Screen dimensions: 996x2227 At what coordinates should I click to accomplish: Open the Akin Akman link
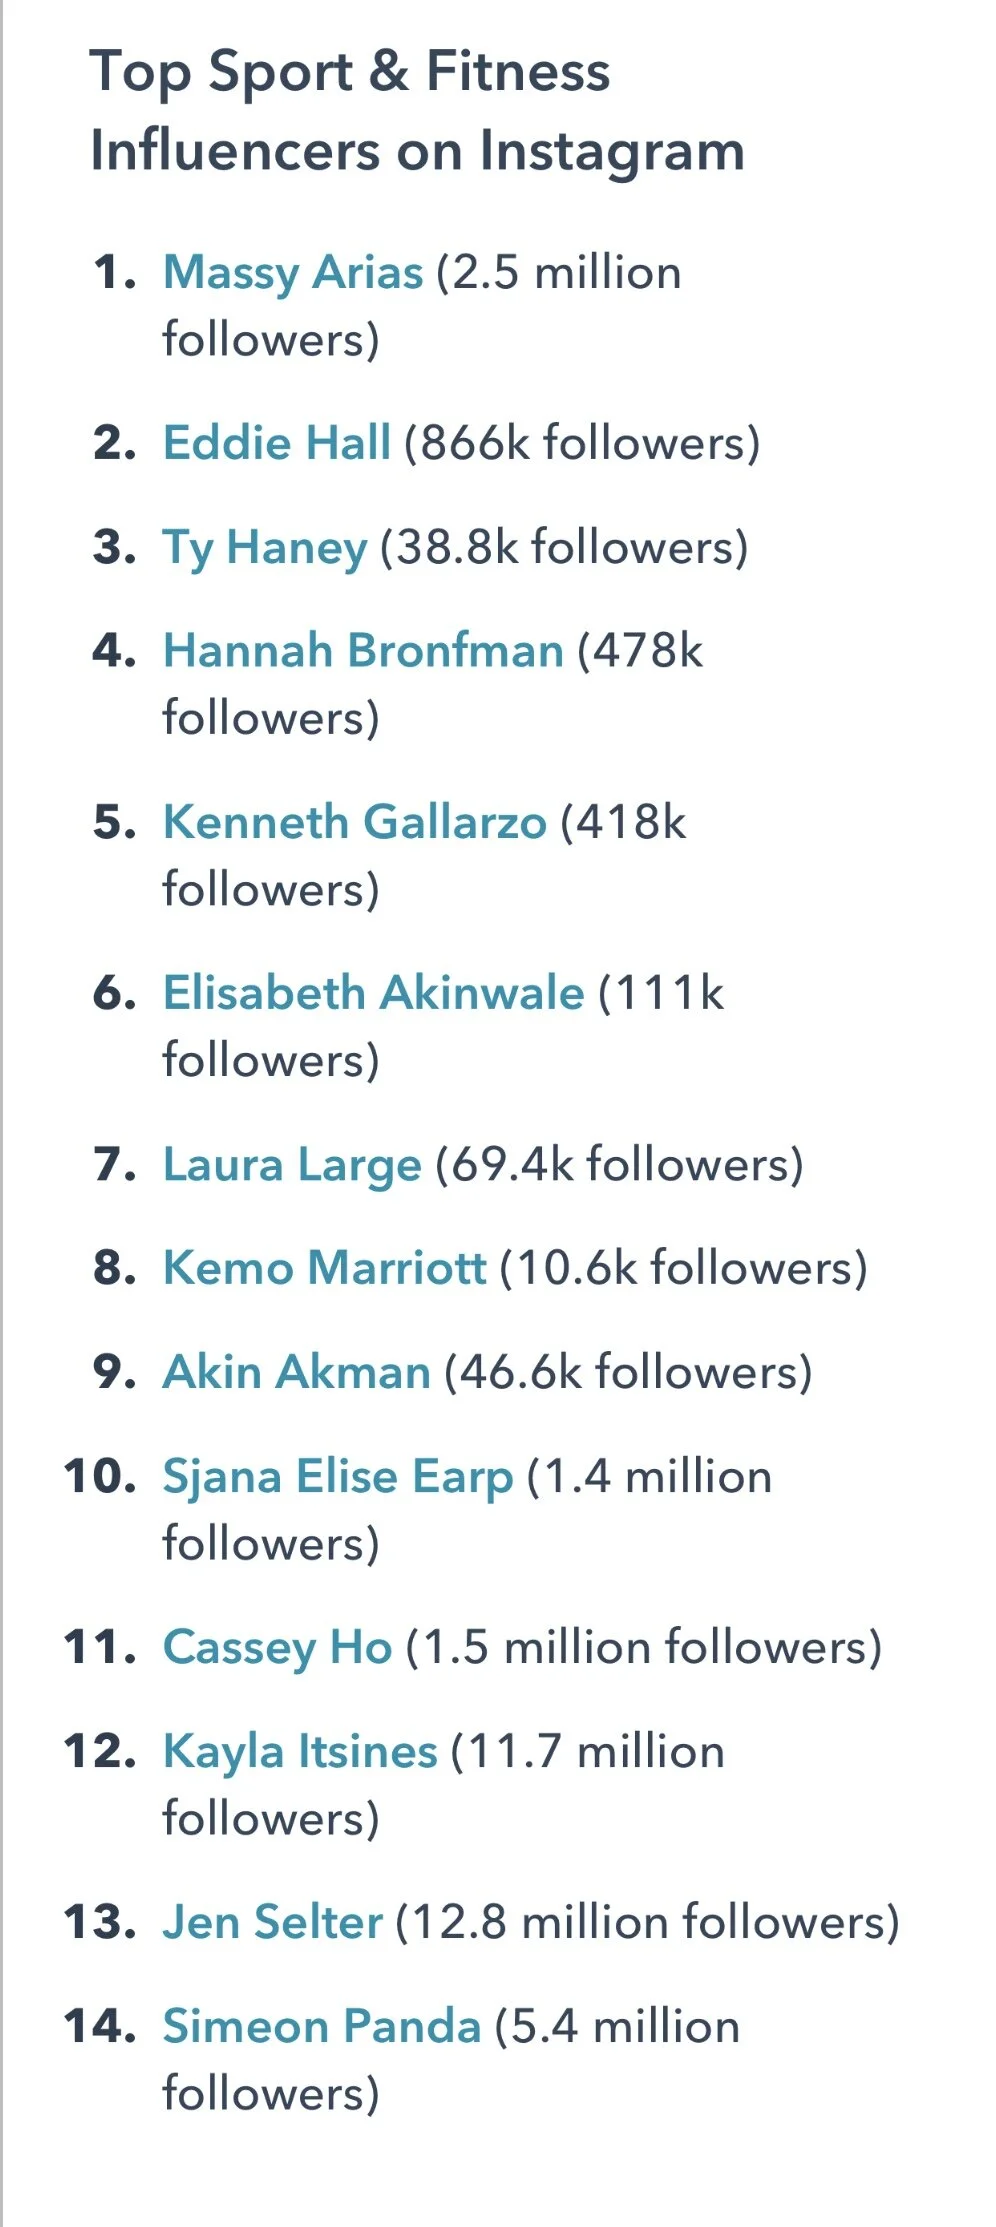coord(297,1372)
